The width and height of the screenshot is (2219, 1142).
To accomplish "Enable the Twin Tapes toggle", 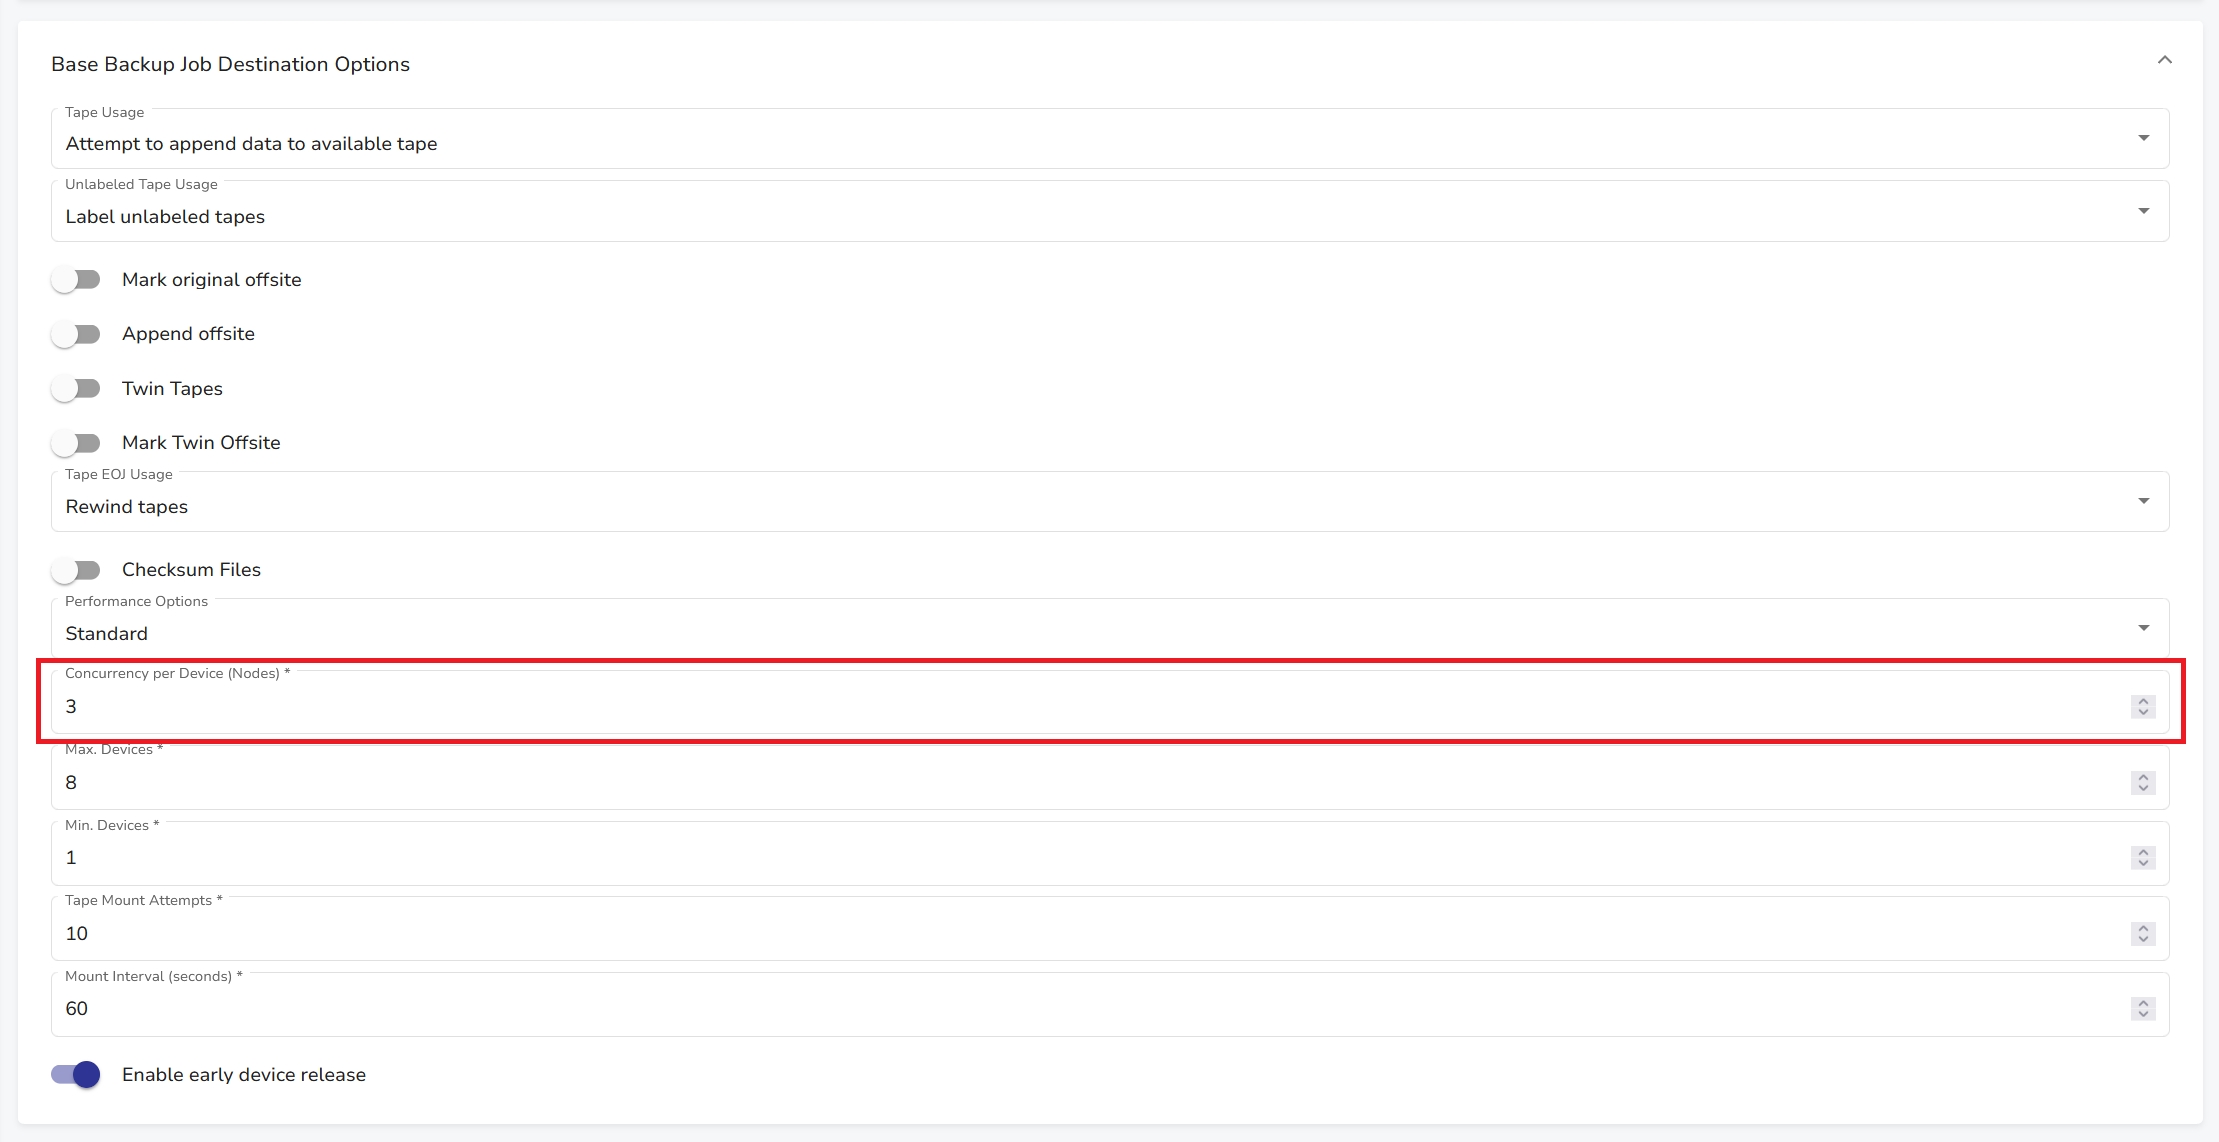I will (x=76, y=388).
